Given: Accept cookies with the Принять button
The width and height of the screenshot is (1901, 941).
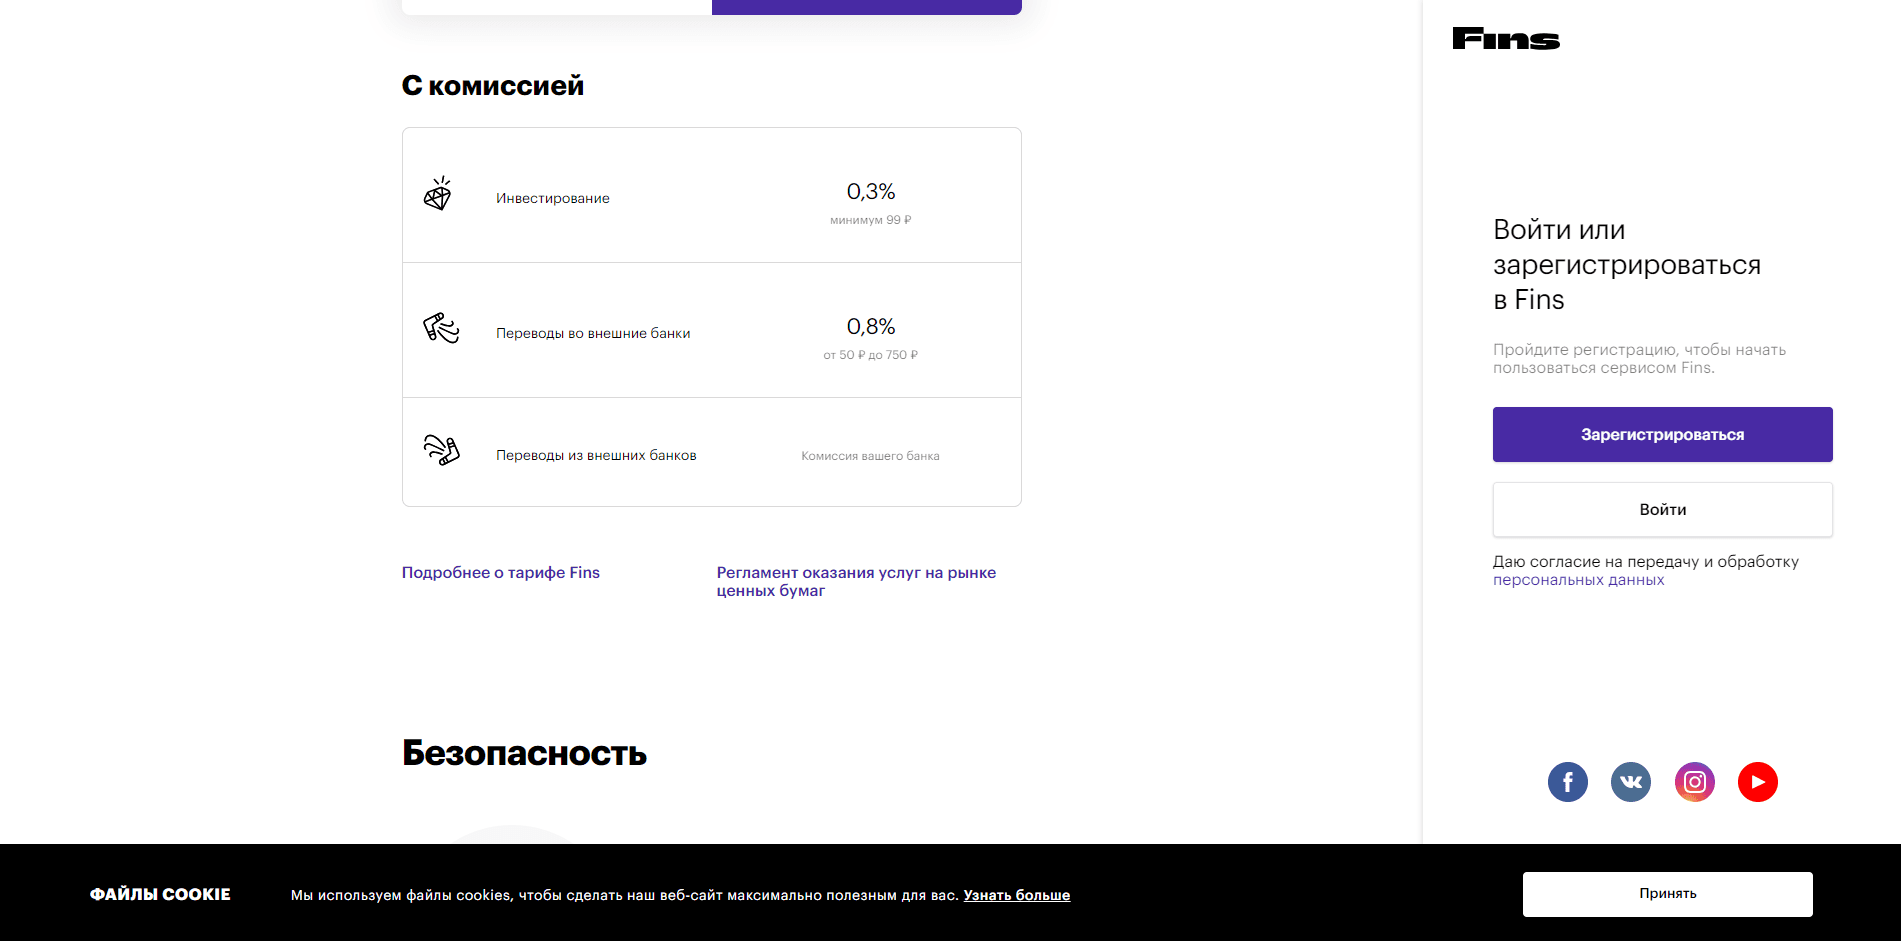Looking at the screenshot, I should pyautogui.click(x=1666, y=894).
